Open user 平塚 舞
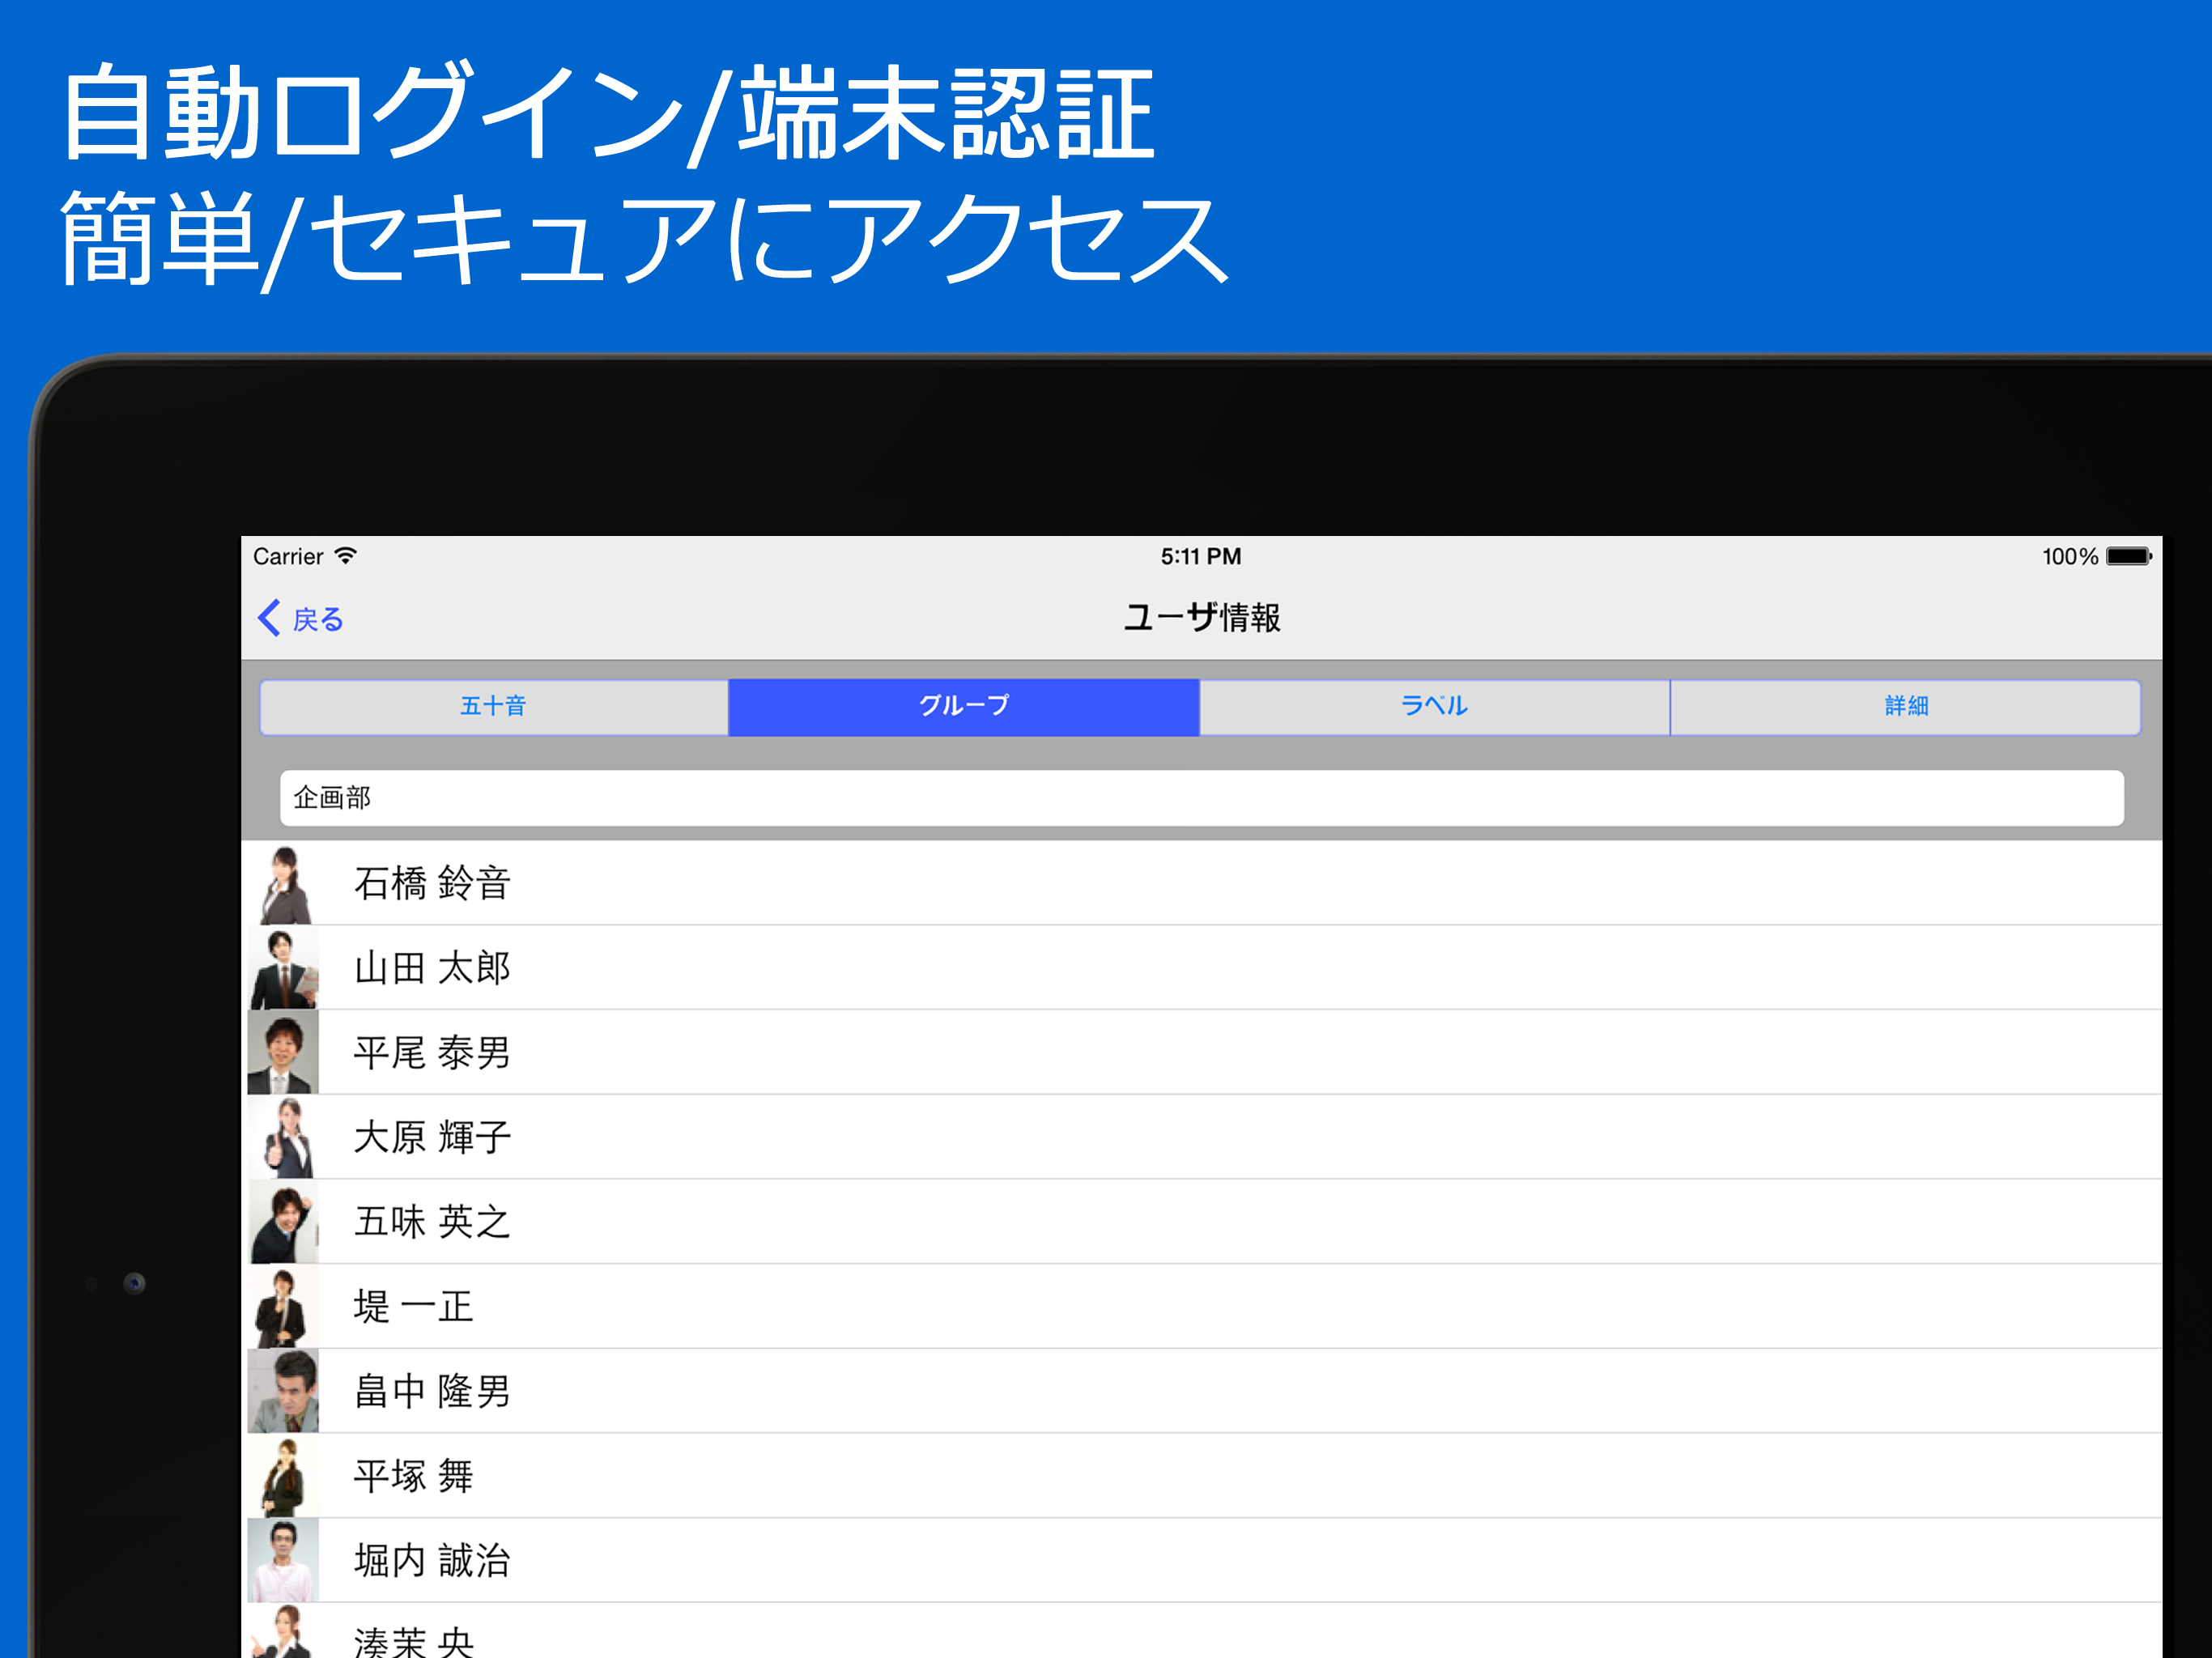2212x1658 pixels. pyautogui.click(x=1201, y=1475)
